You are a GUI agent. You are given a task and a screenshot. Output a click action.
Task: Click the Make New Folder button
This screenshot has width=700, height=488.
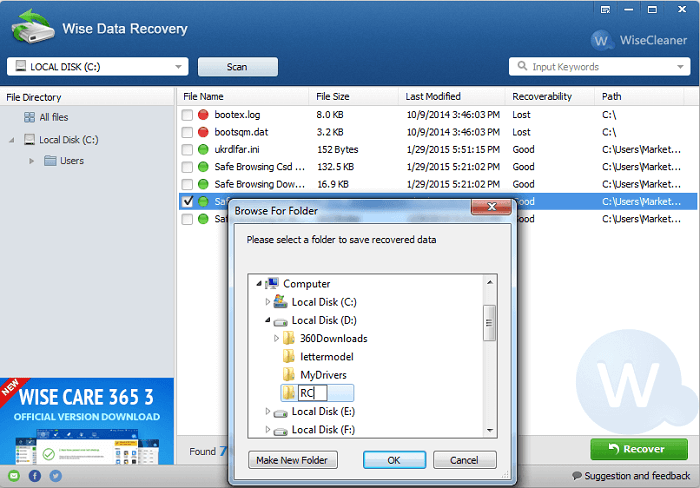pyautogui.click(x=292, y=460)
